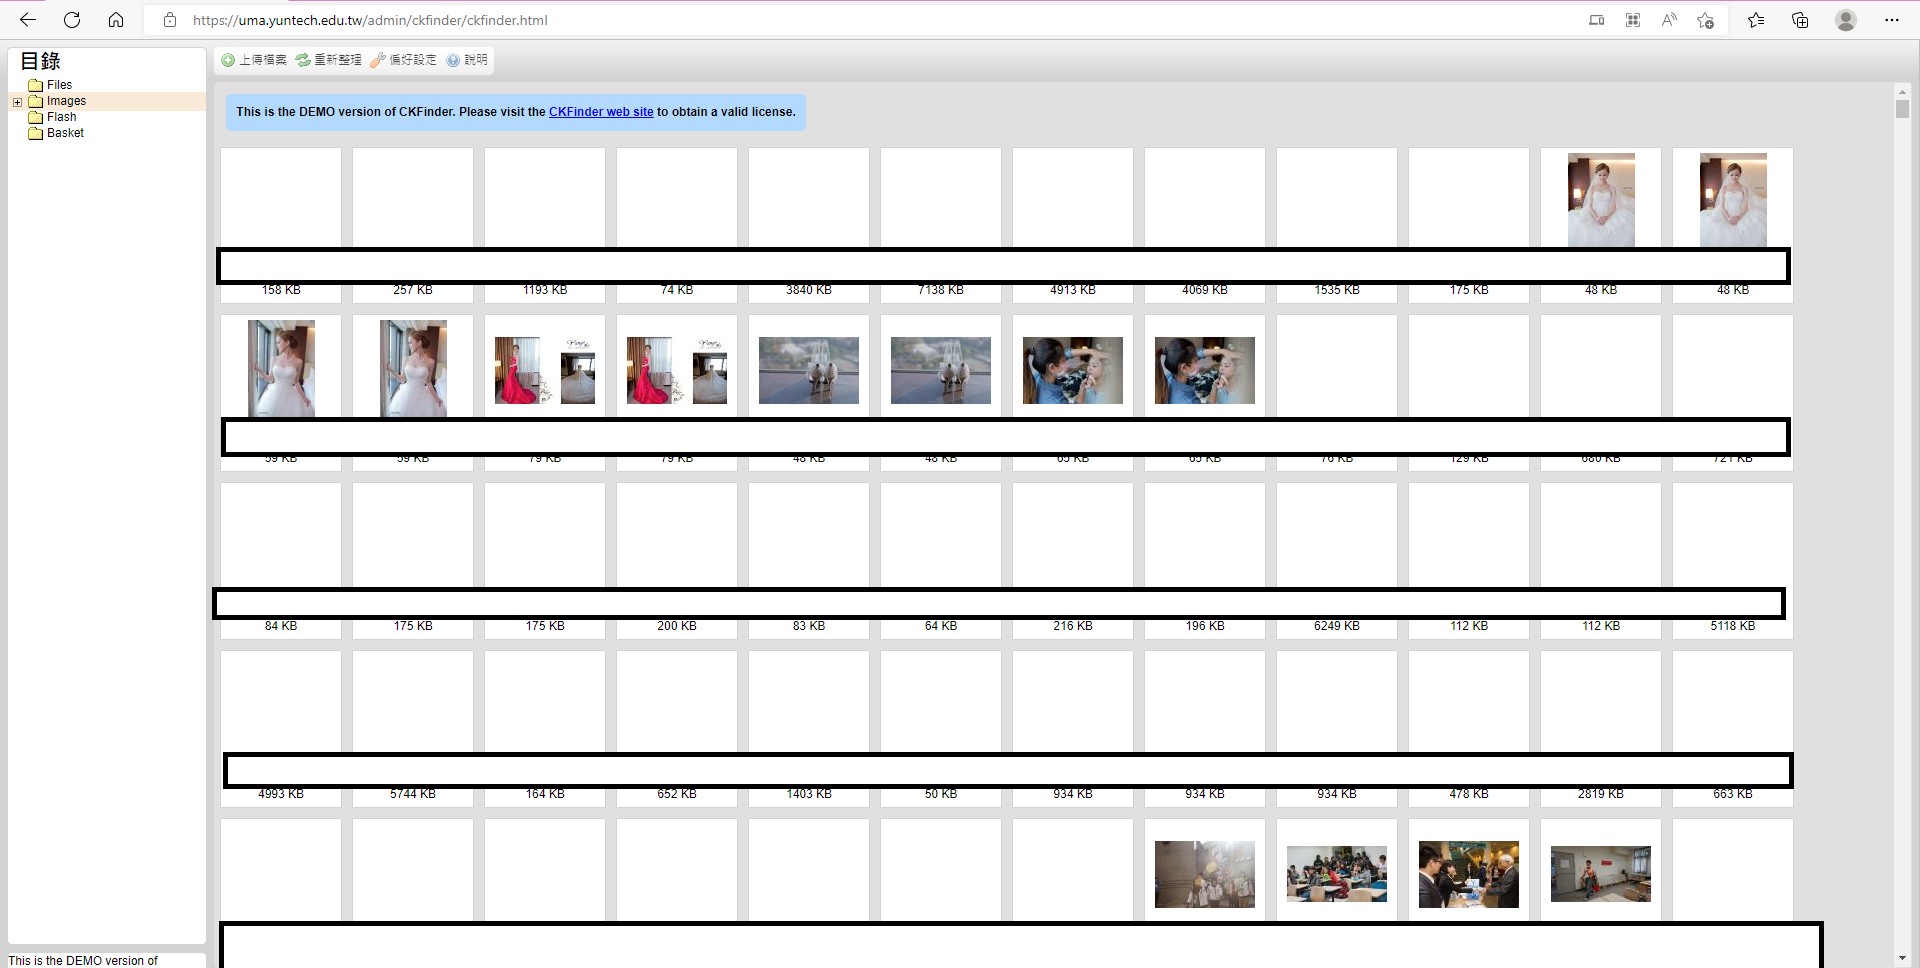Expand the Images folder tree node
The width and height of the screenshot is (1920, 968).
click(17, 102)
